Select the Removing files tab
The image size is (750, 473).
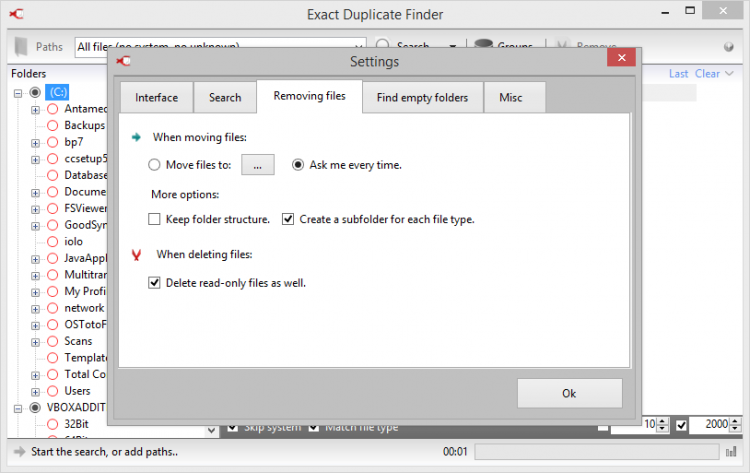309,96
